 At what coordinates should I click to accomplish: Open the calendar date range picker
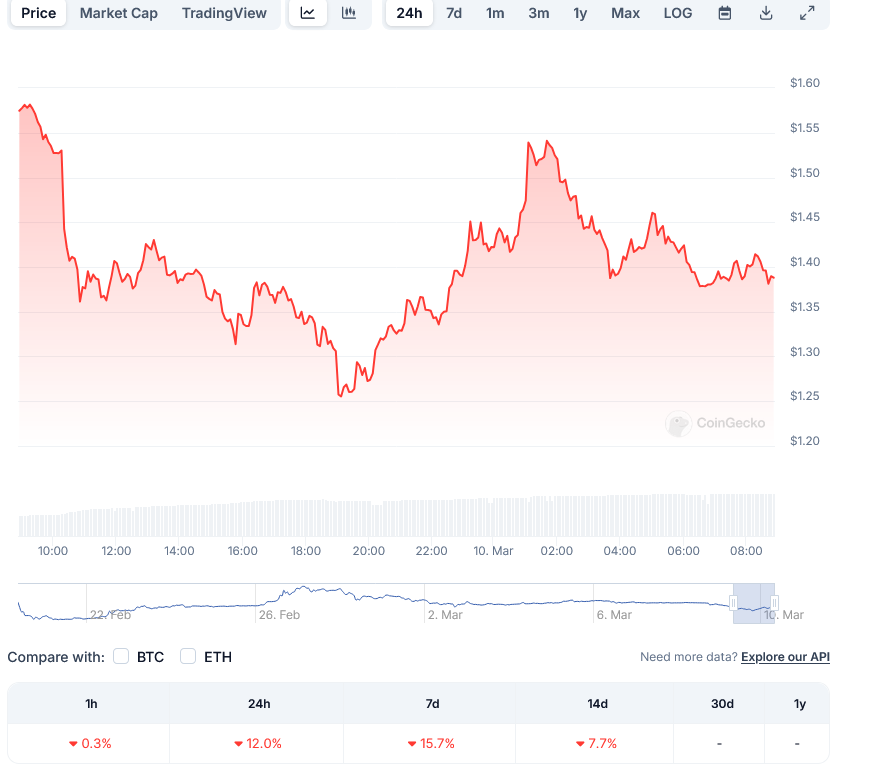pyautogui.click(x=725, y=13)
